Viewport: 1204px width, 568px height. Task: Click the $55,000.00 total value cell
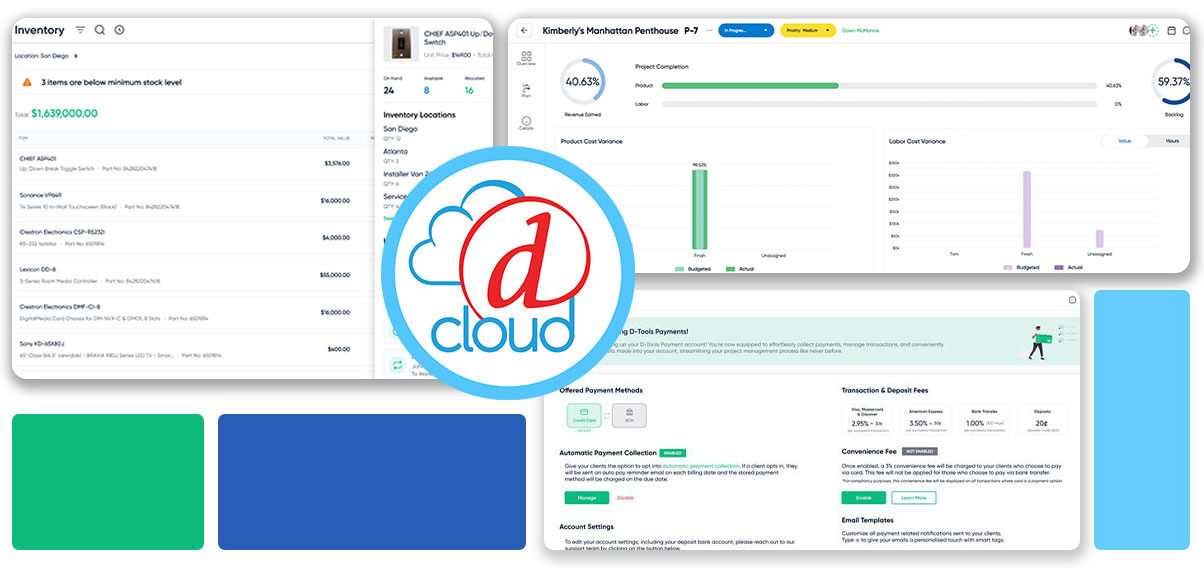pyautogui.click(x=334, y=274)
